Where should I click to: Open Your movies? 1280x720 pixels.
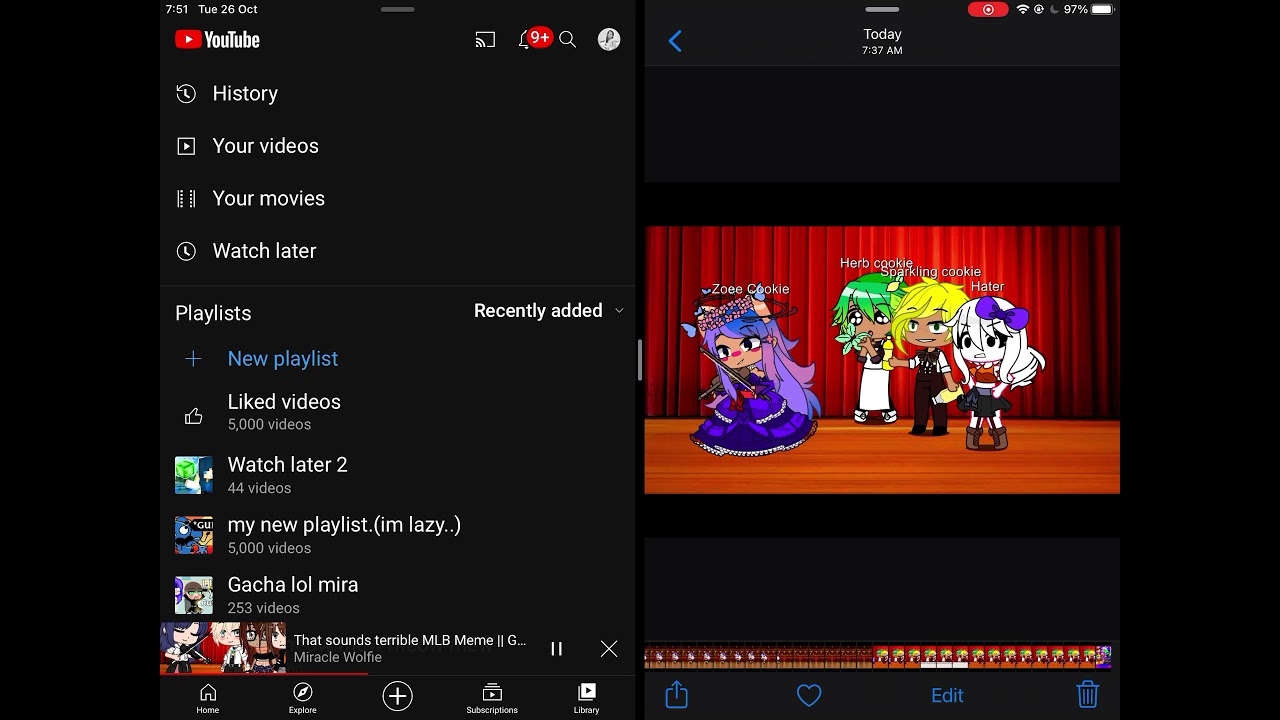(x=397, y=198)
